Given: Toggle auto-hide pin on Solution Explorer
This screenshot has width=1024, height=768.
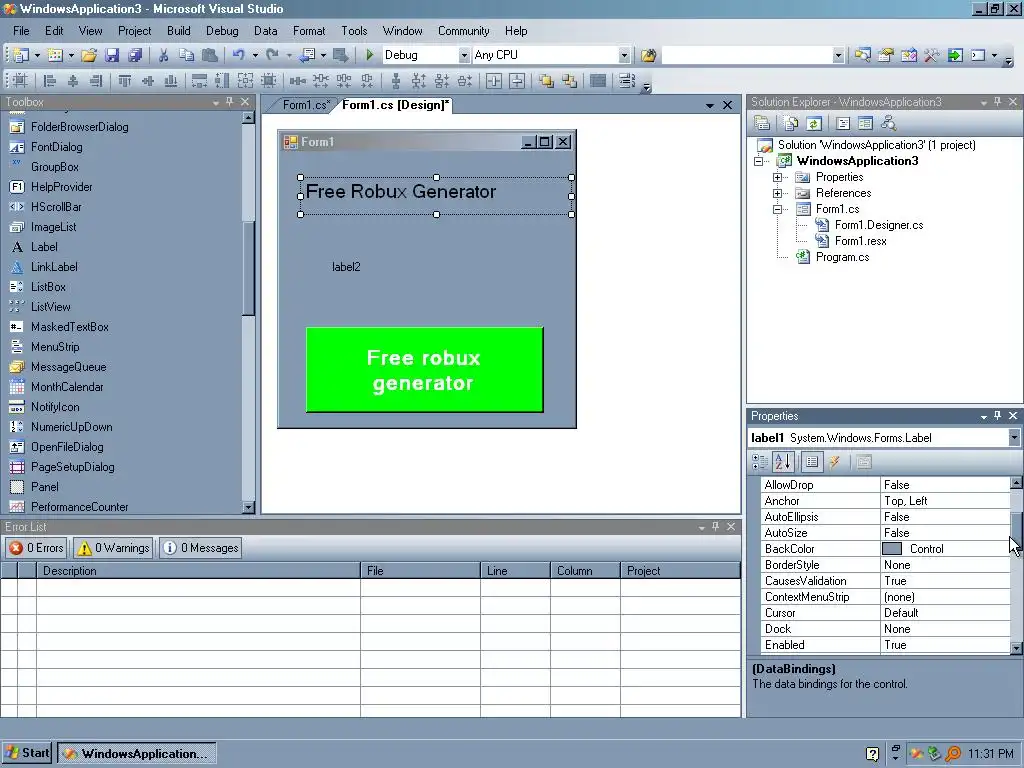Looking at the screenshot, I should coord(997,102).
